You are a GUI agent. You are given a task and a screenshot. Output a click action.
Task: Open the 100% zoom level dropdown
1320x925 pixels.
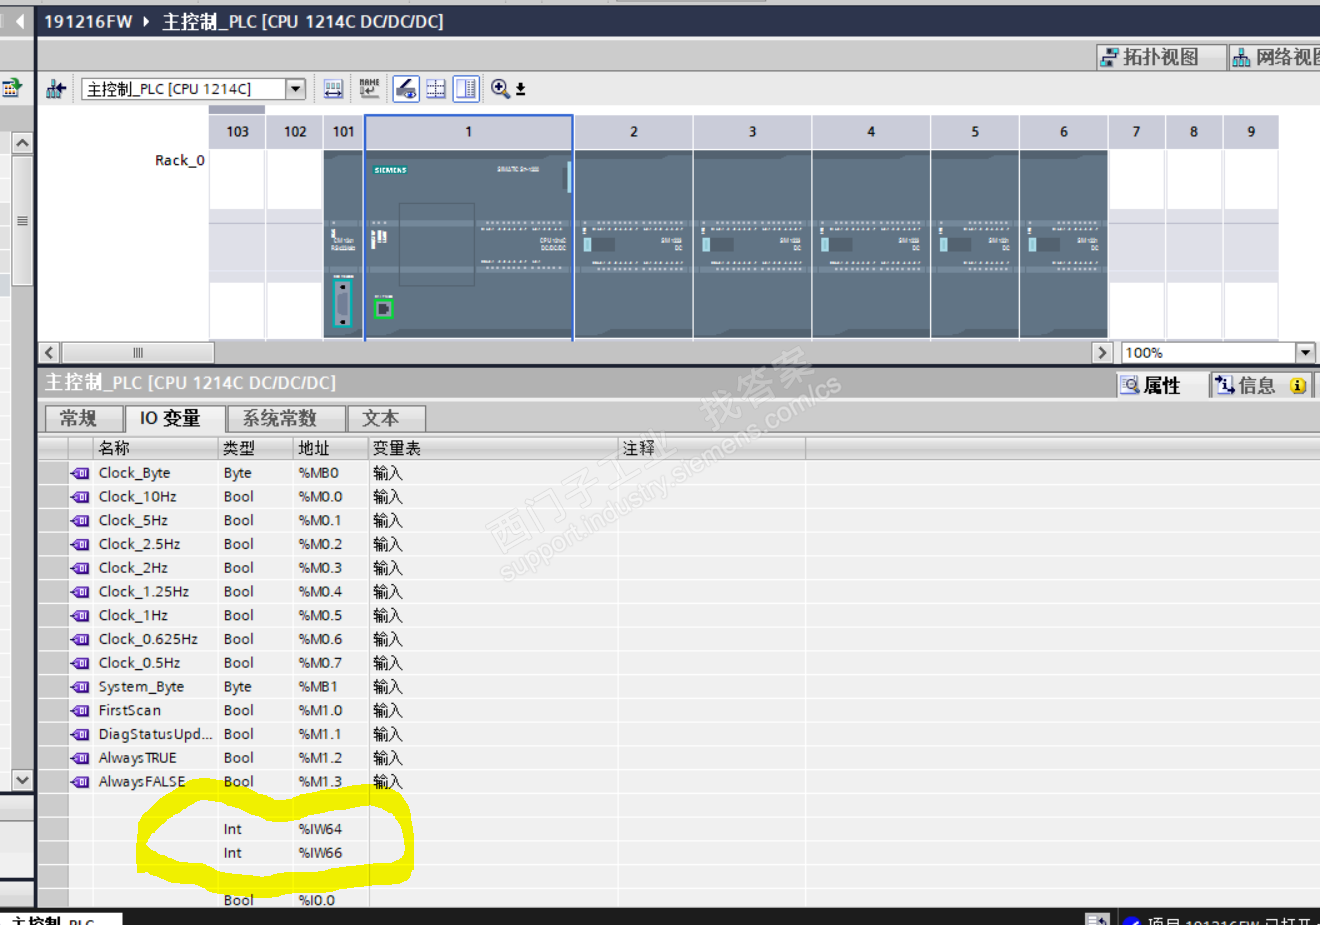pos(1304,353)
